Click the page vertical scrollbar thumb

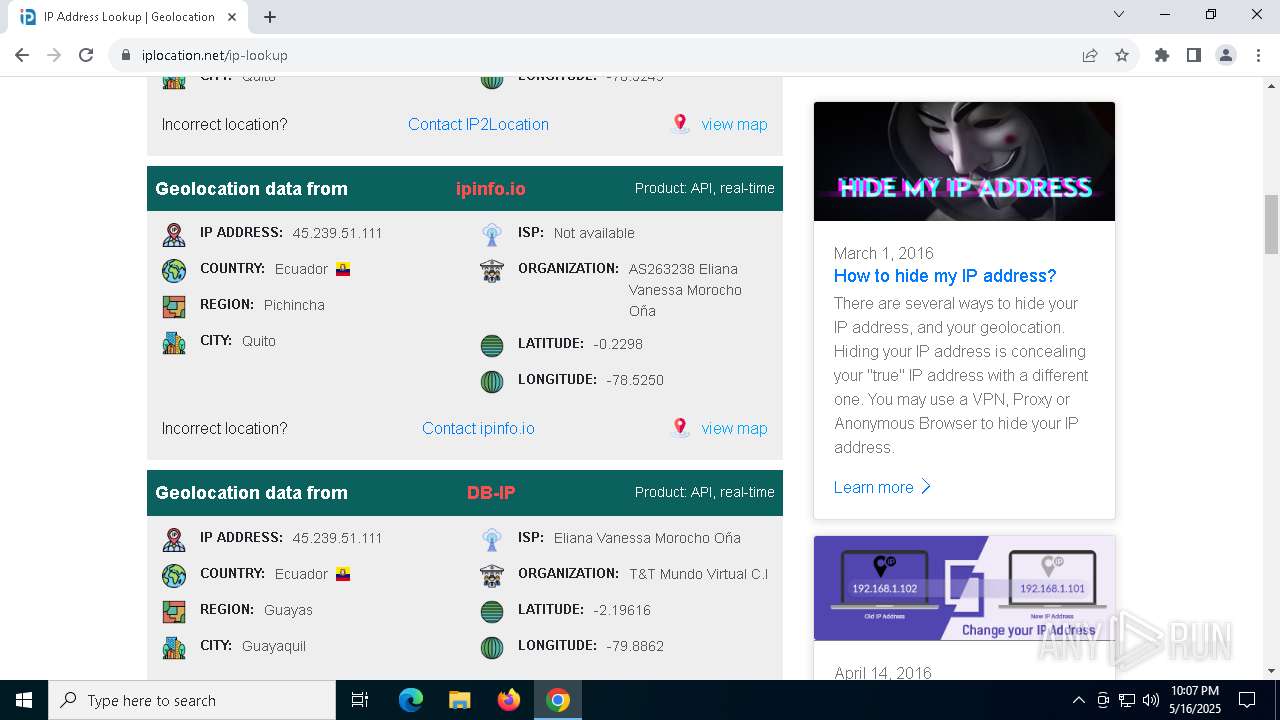(1271, 224)
